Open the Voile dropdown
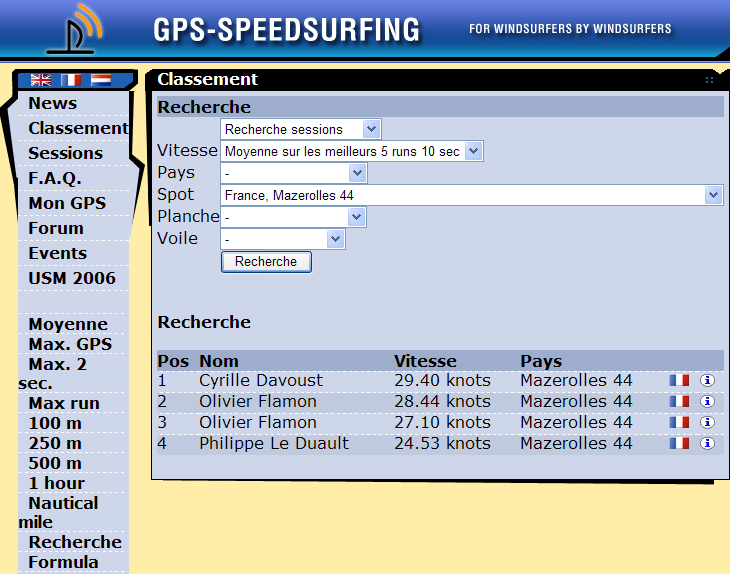This screenshot has height=575, width=731. [x=283, y=239]
